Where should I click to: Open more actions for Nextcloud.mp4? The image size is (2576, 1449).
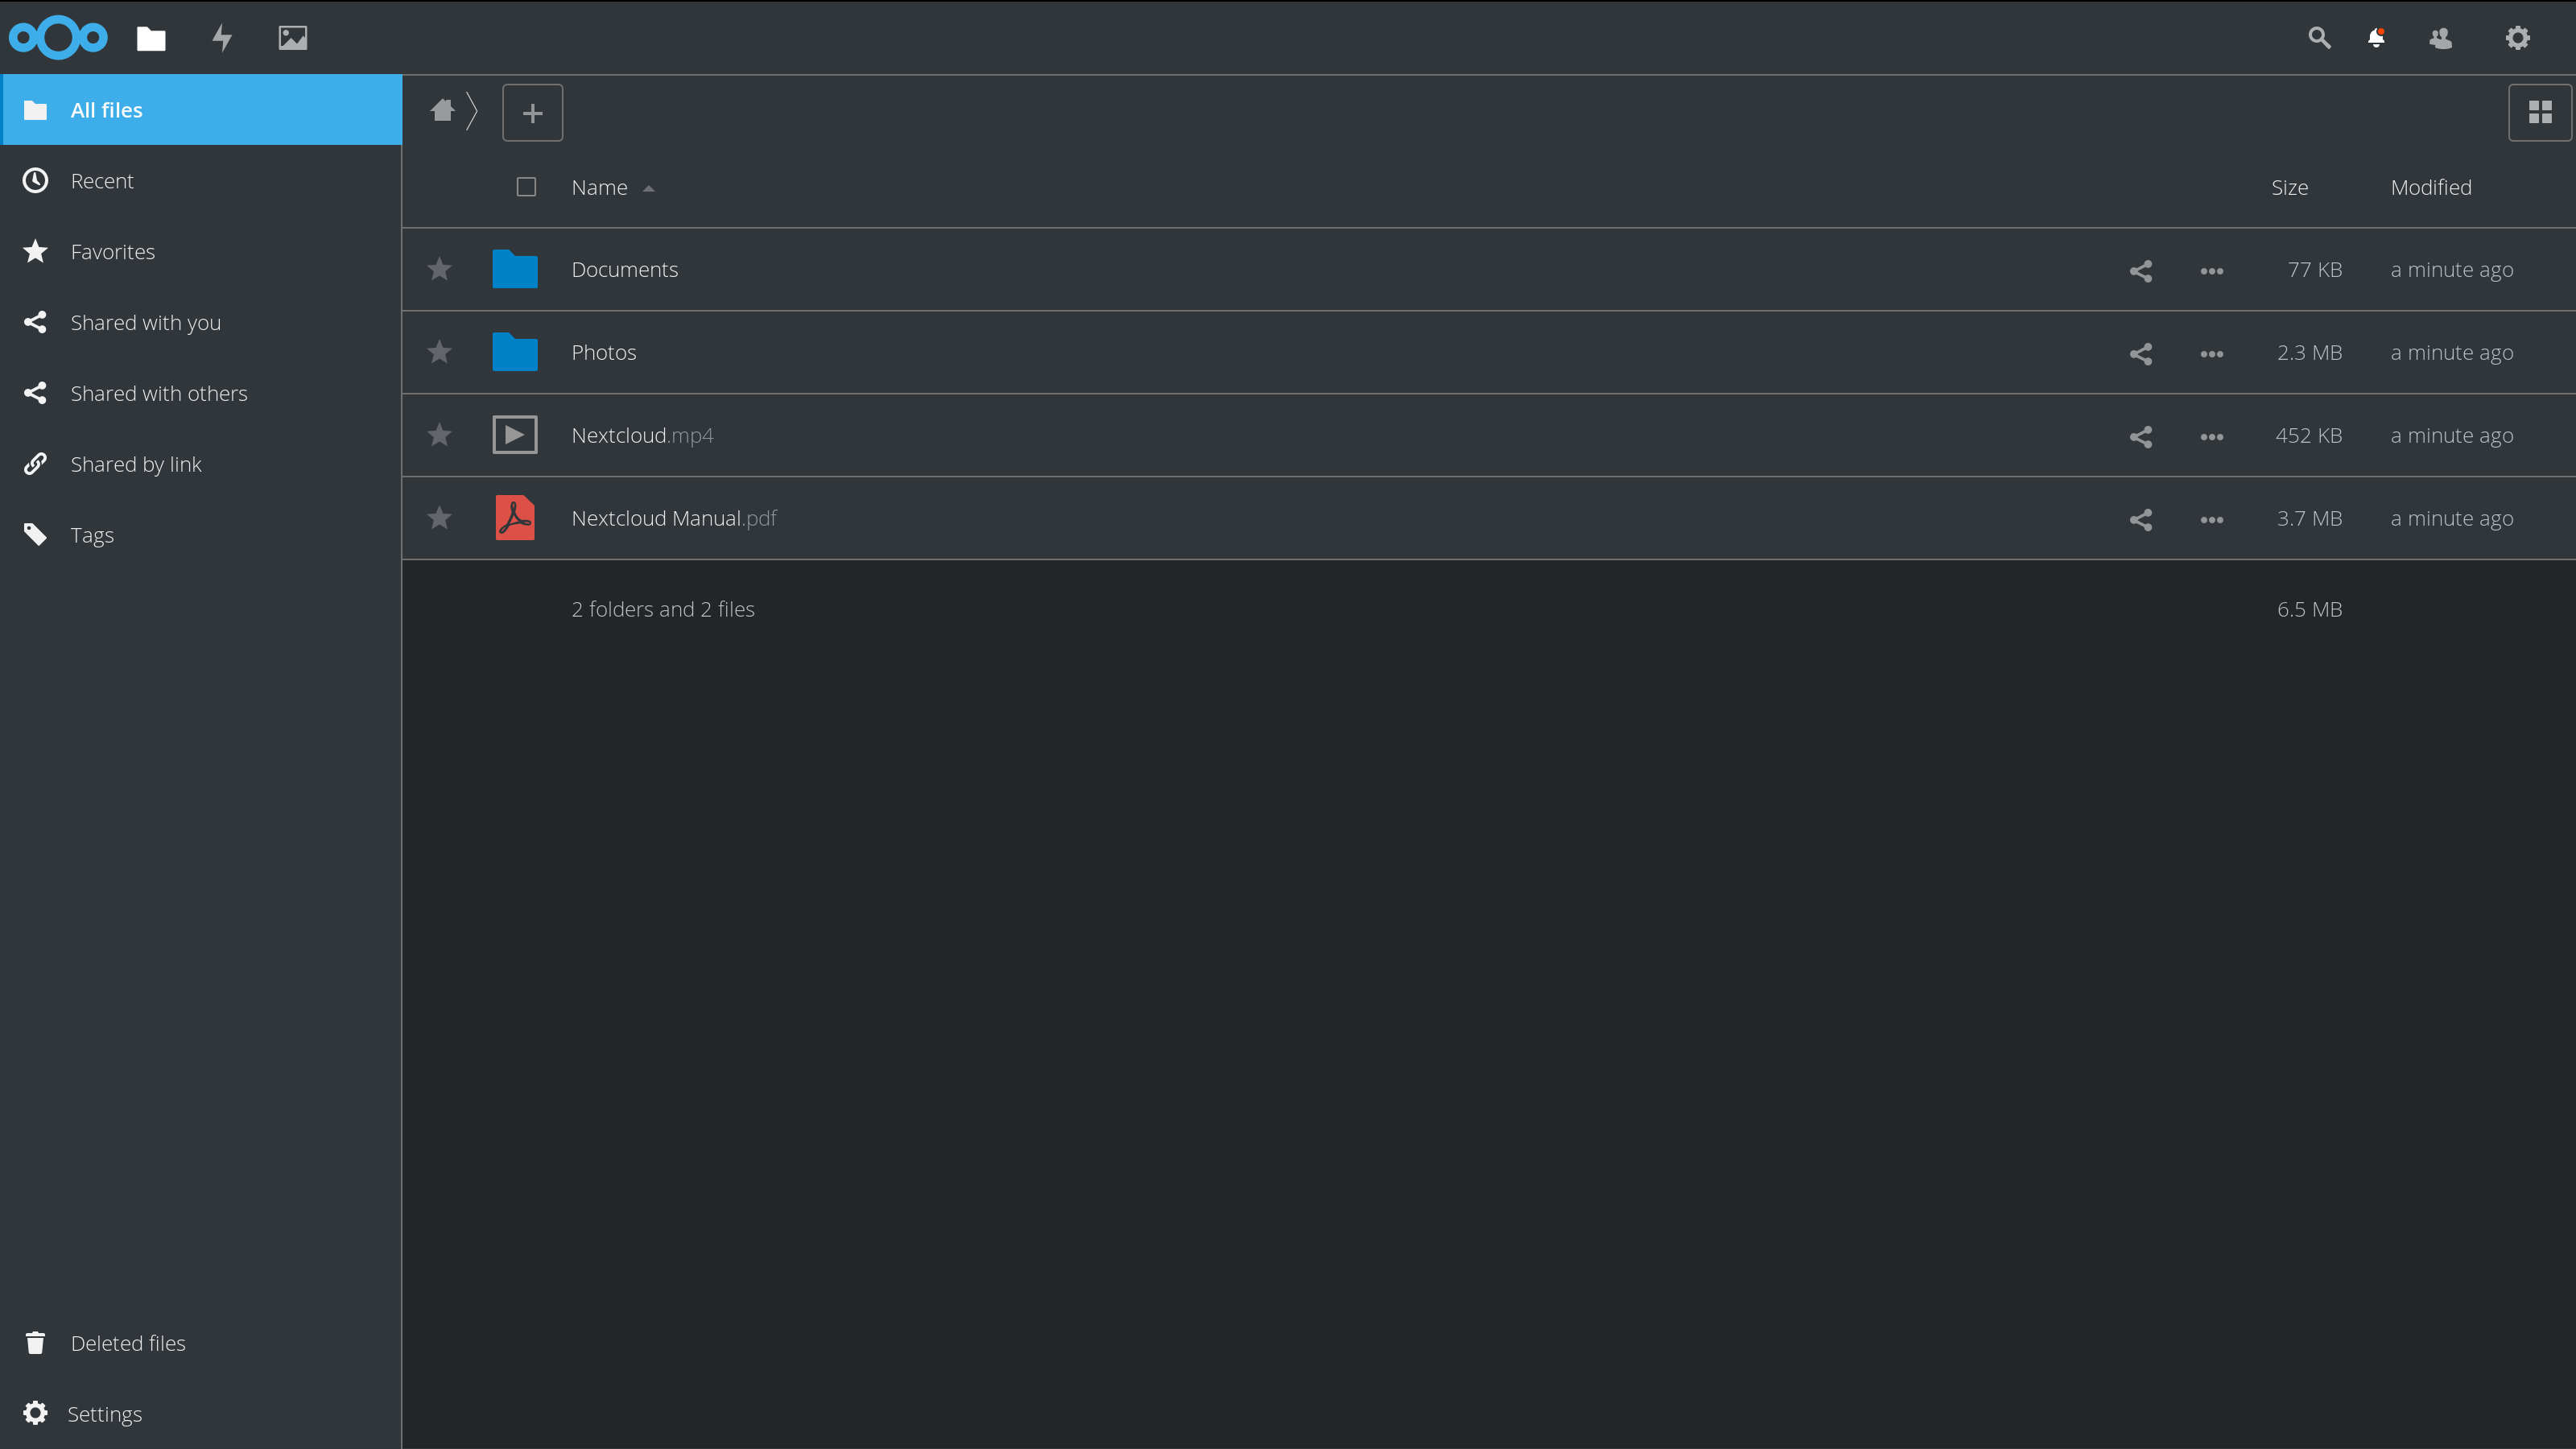2212,437
